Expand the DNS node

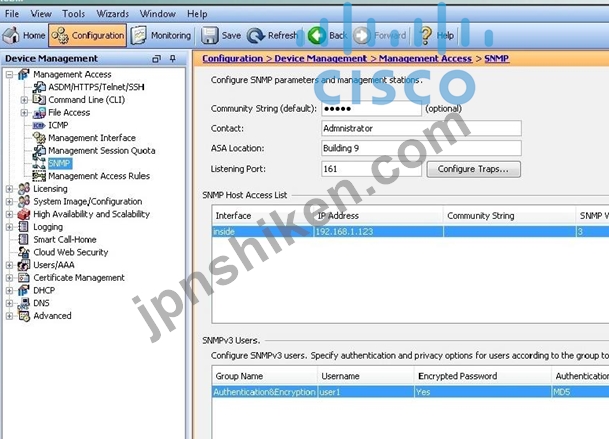(9, 303)
